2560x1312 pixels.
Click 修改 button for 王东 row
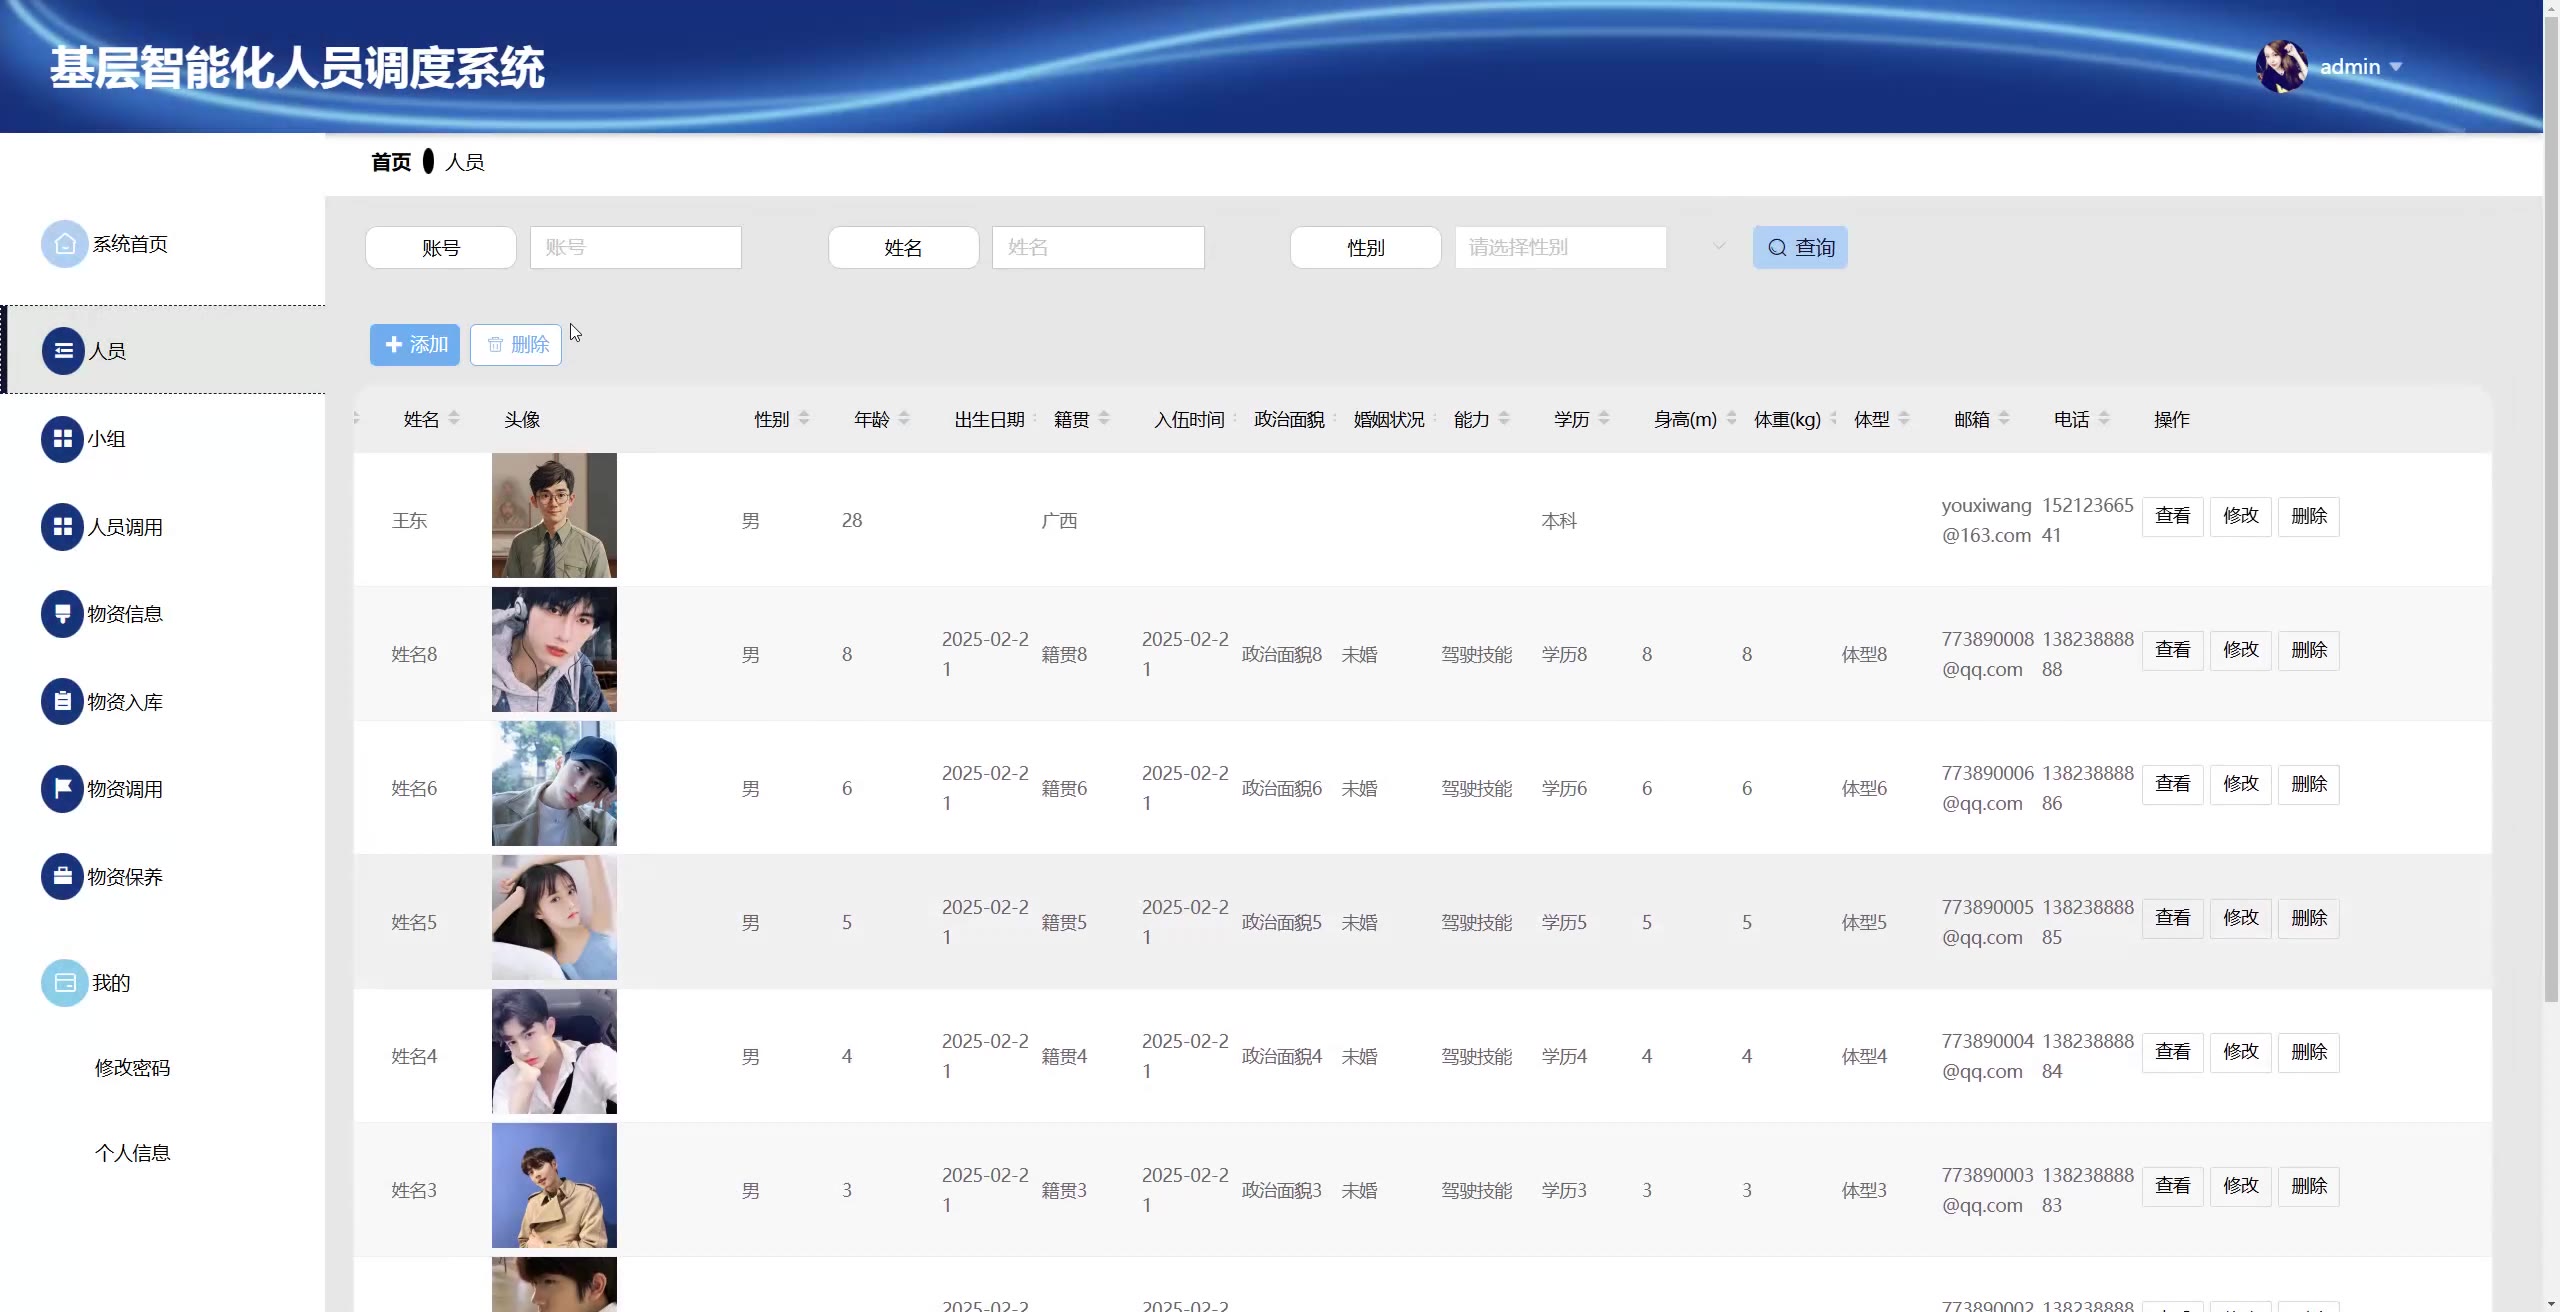pyautogui.click(x=2240, y=516)
